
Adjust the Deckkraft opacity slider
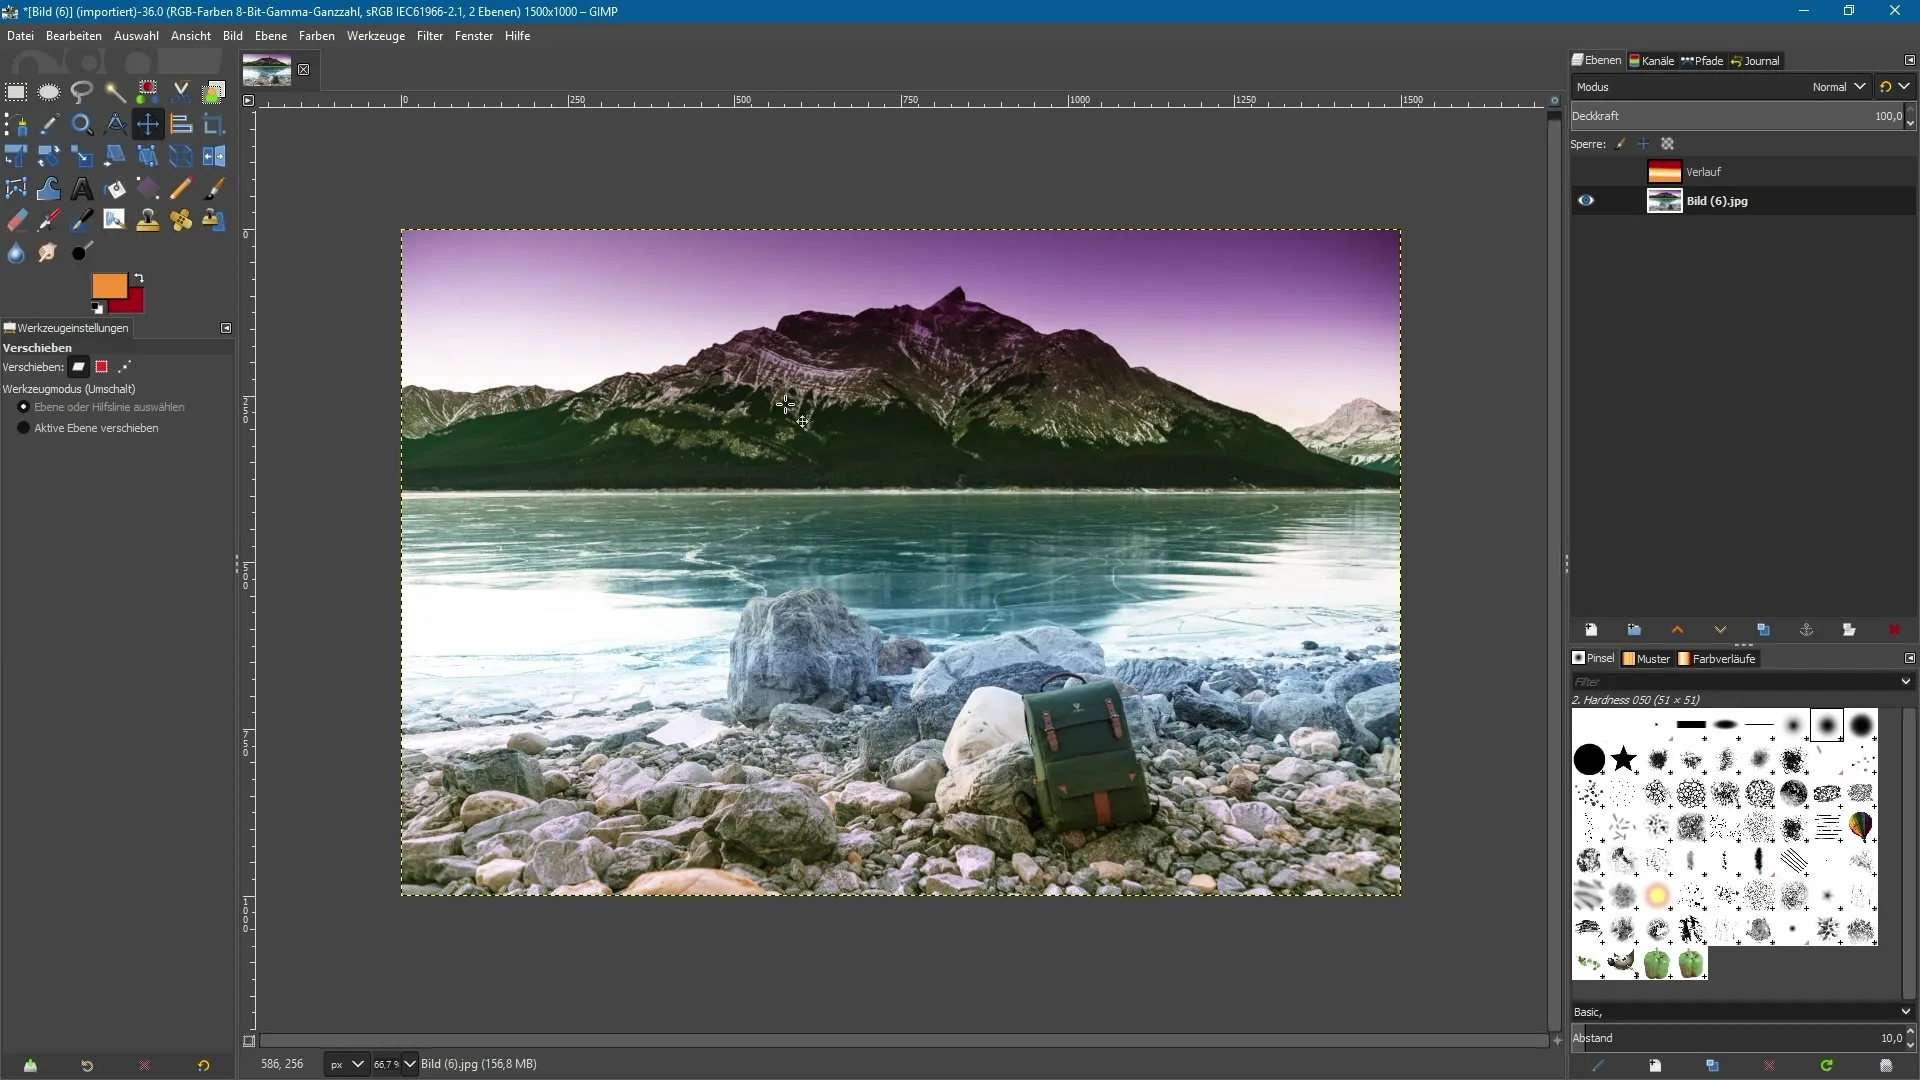coord(1737,116)
